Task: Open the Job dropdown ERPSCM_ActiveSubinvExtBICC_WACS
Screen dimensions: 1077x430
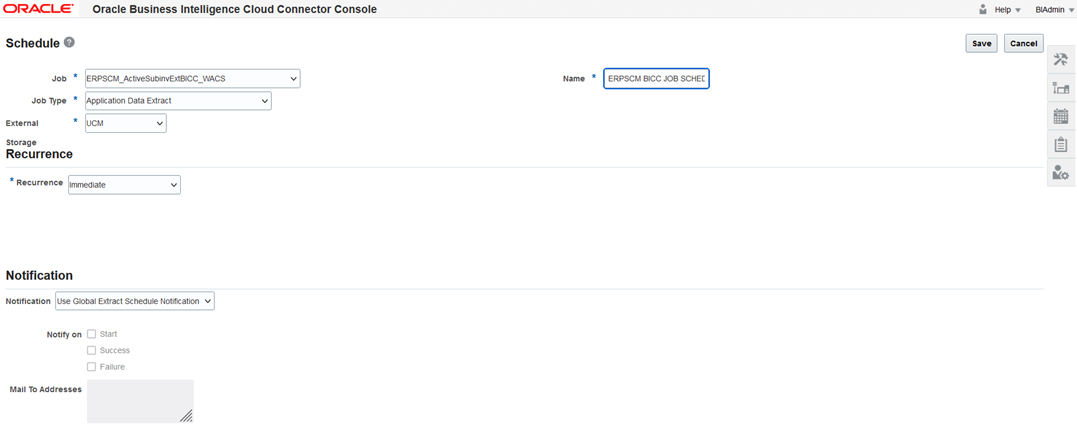Action: [192, 79]
